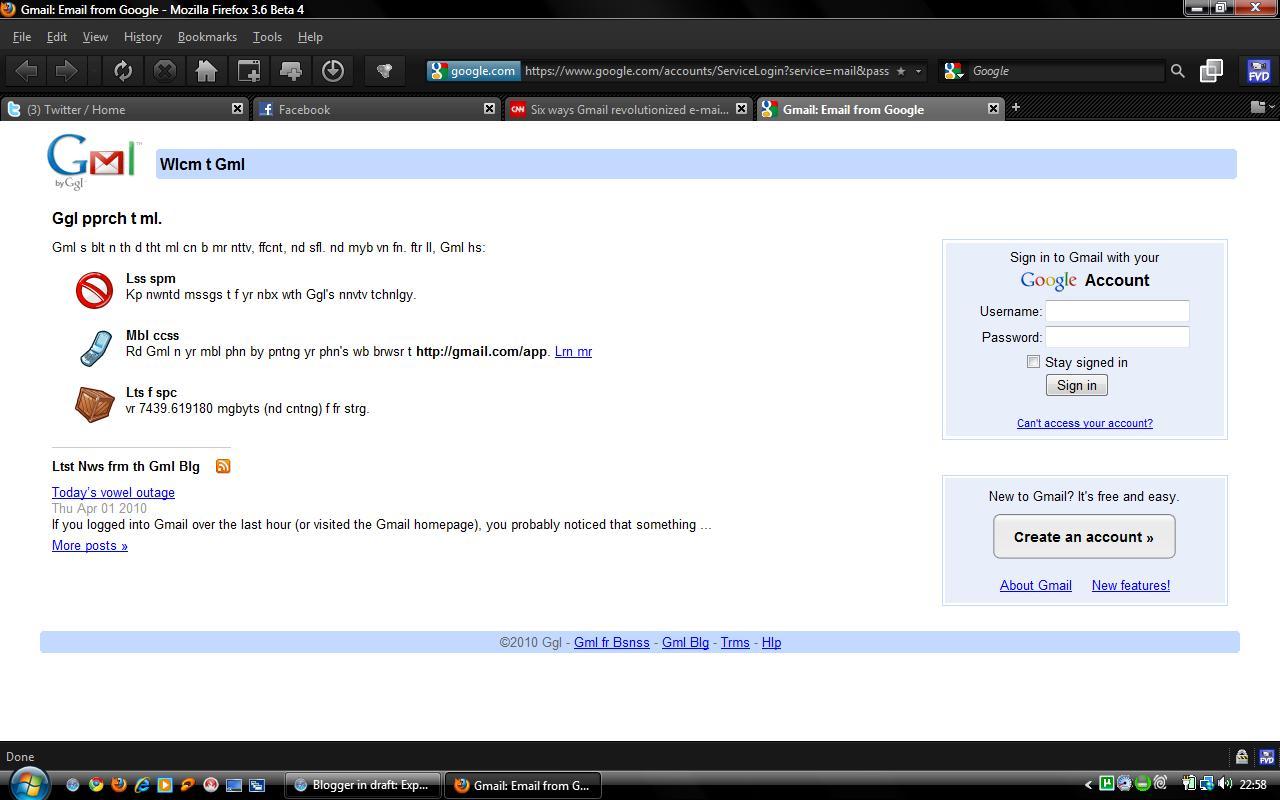
Task: Open a new tab with plus button
Action: pyautogui.click(x=1016, y=107)
